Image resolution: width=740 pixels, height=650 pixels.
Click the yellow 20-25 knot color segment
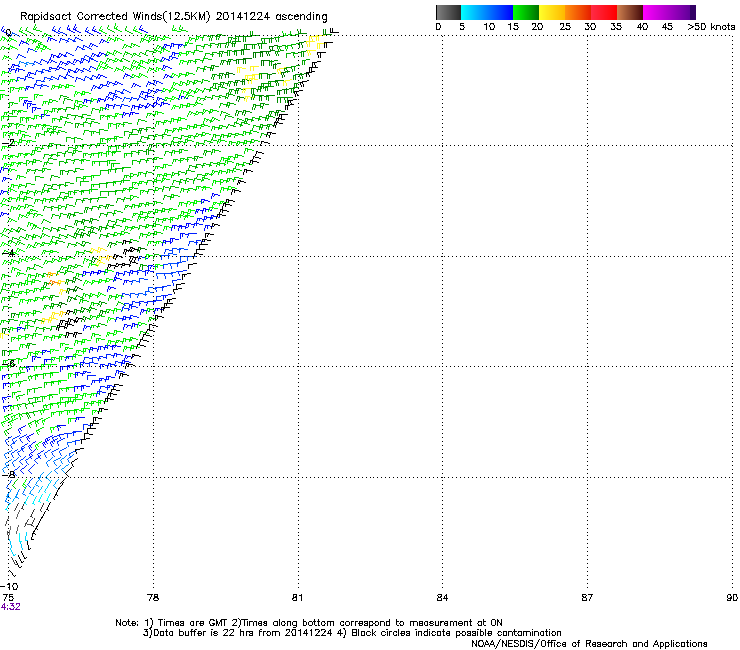[552, 12]
